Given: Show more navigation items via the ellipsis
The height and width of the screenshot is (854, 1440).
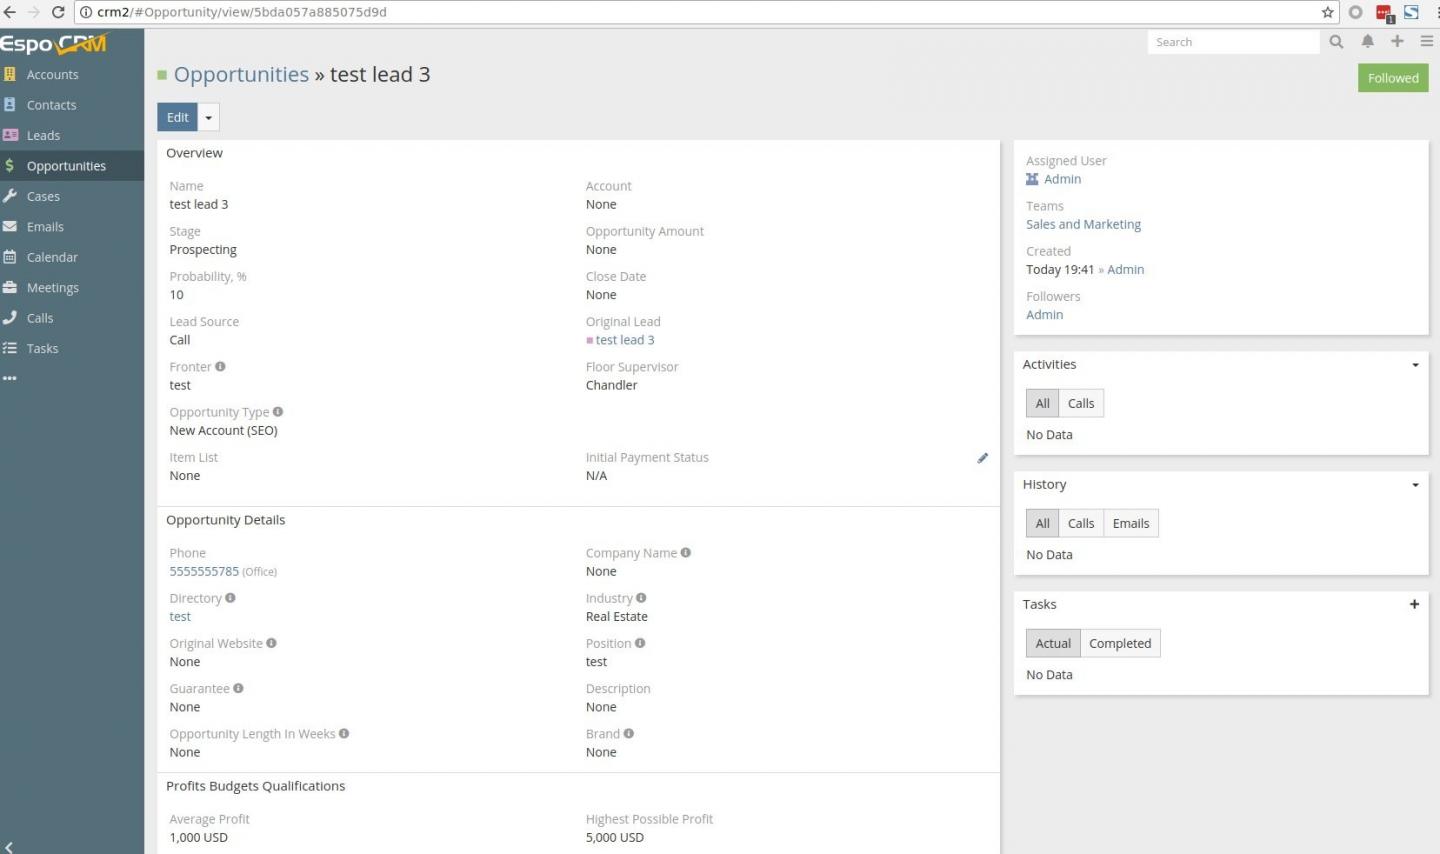Looking at the screenshot, I should point(10,378).
